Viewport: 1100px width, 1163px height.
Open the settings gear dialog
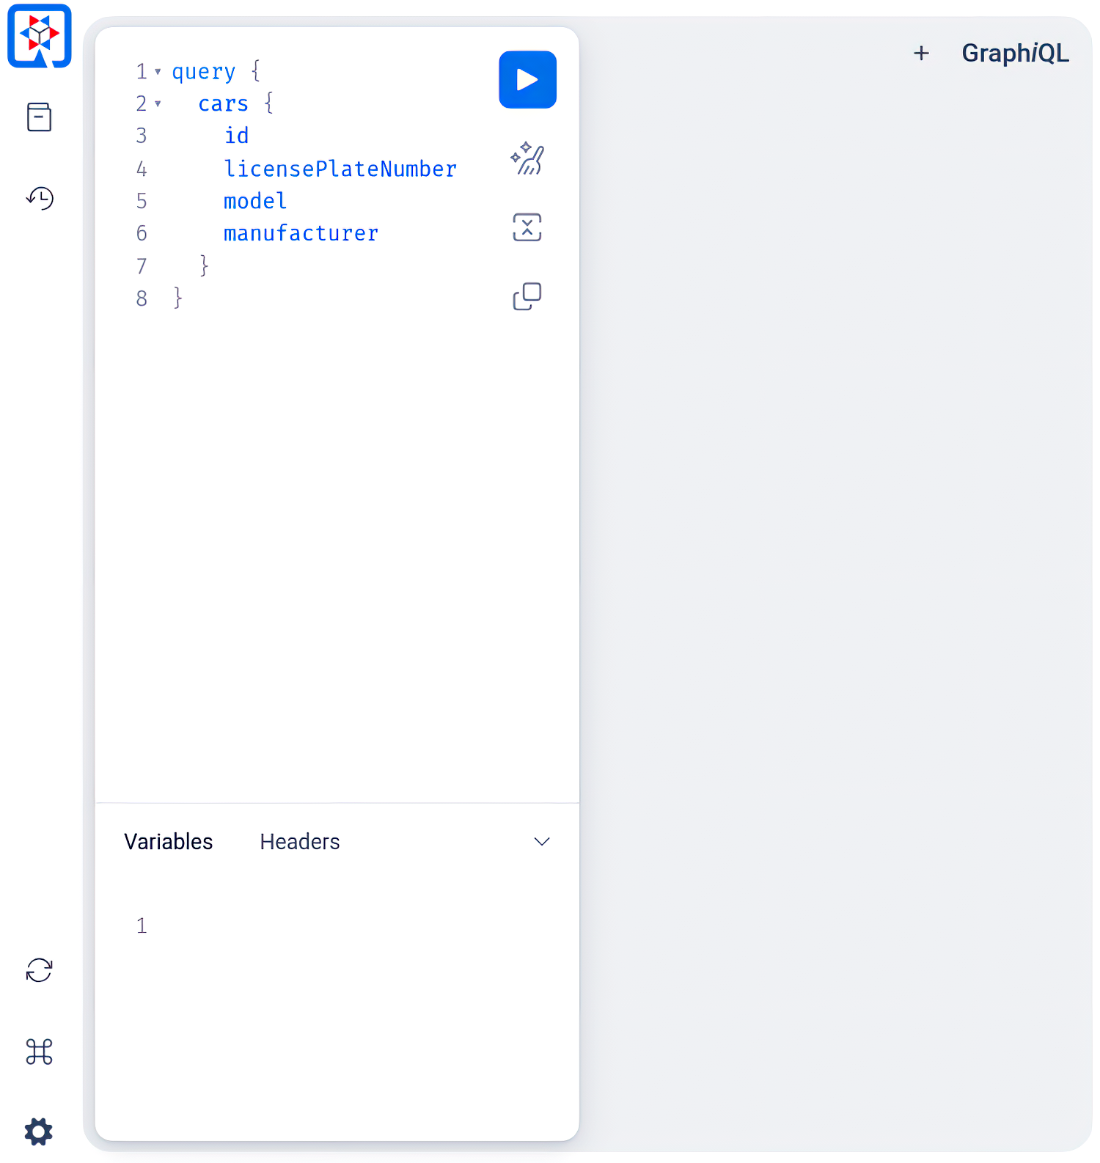pyautogui.click(x=39, y=1131)
